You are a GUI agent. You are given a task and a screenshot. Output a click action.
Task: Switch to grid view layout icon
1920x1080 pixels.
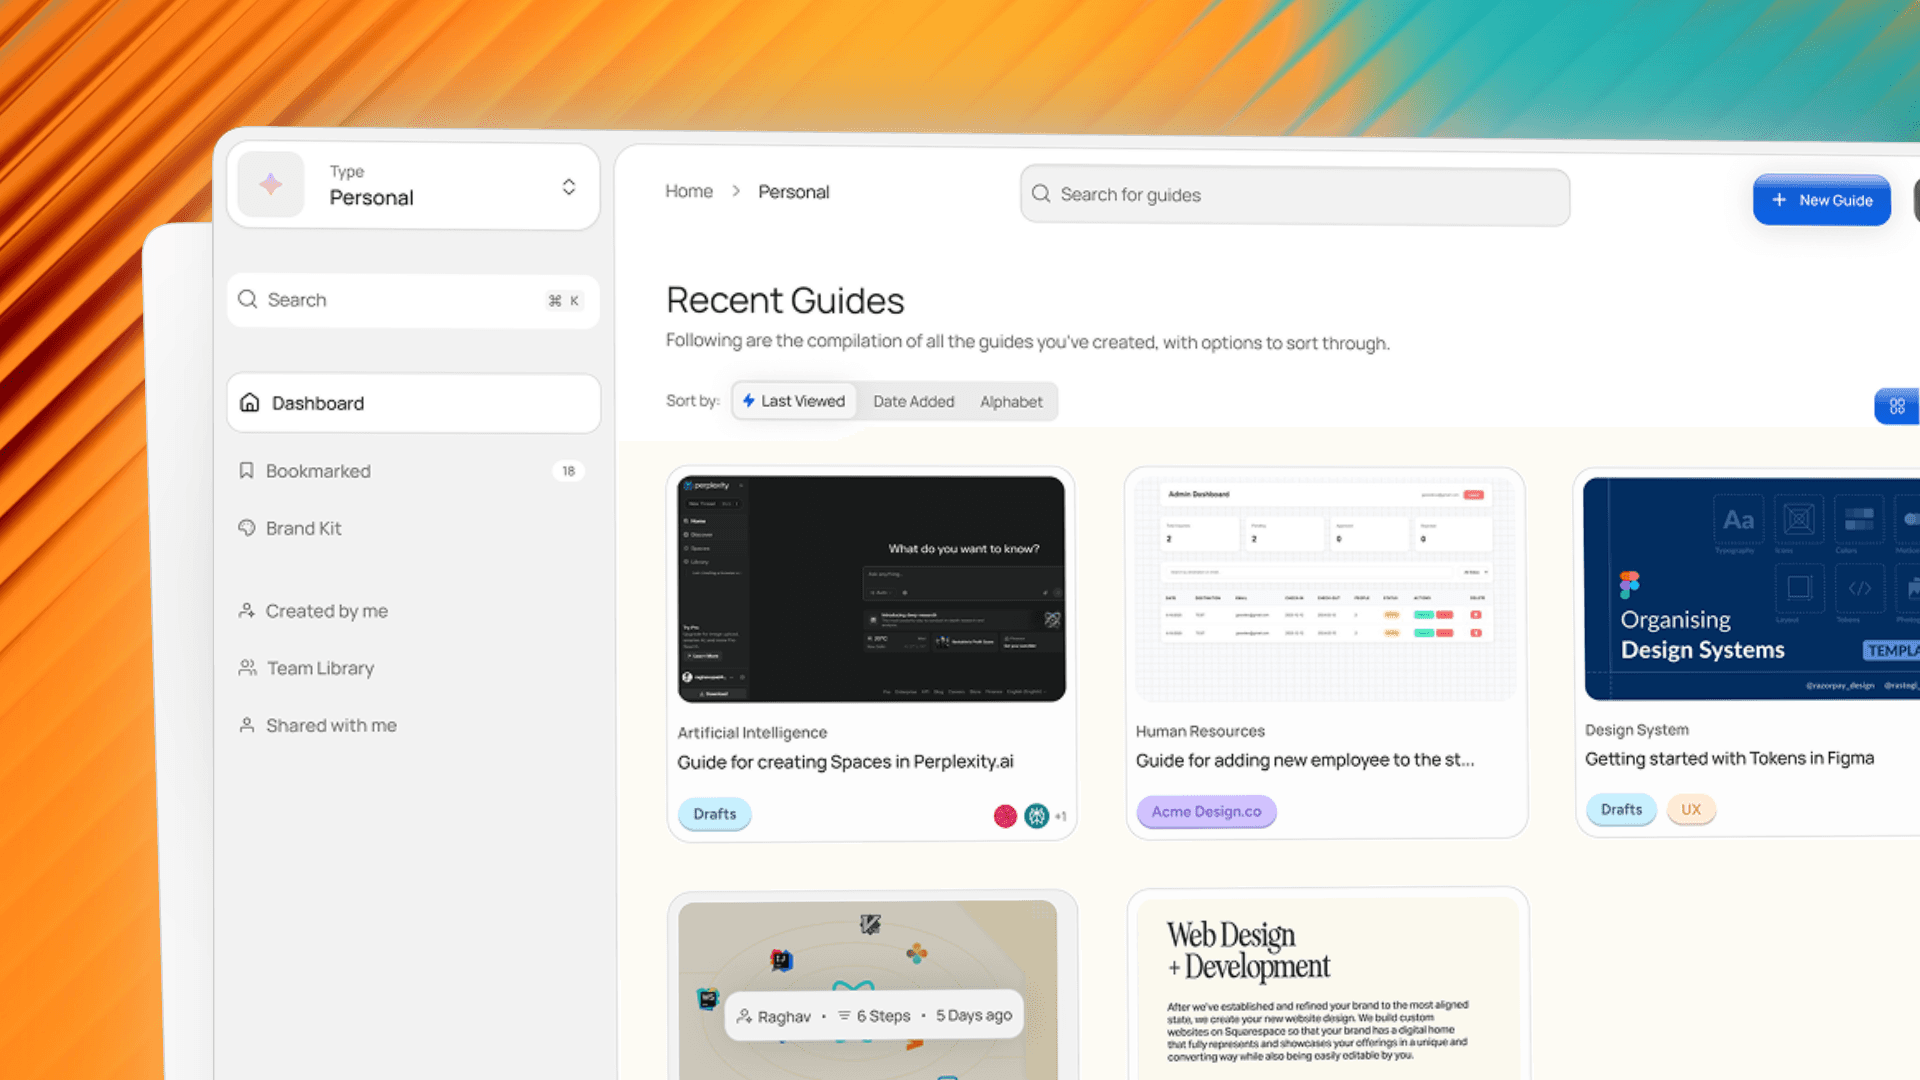pyautogui.click(x=1897, y=406)
